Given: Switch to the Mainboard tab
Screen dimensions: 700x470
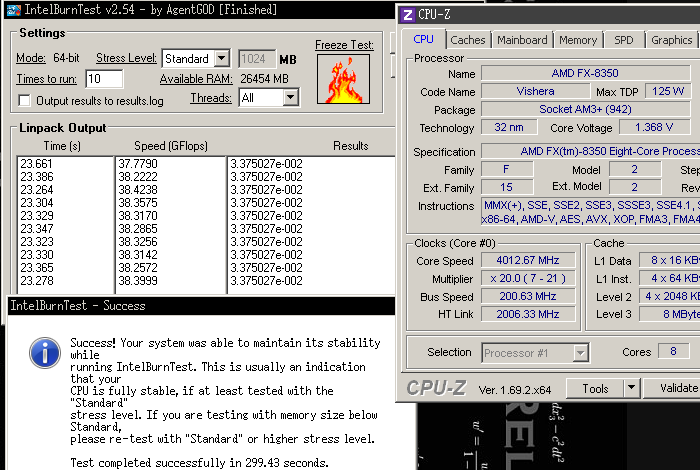Looking at the screenshot, I should point(522,40).
